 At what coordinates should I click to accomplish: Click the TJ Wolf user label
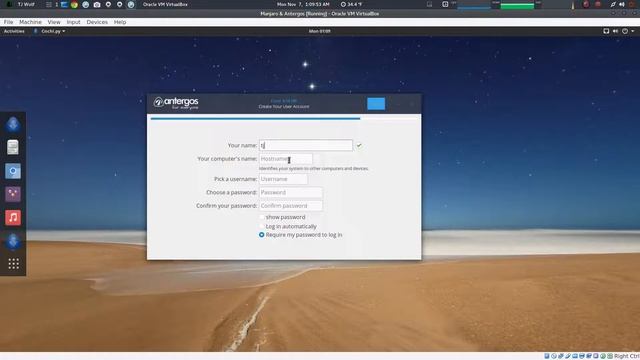[x=26, y=4]
